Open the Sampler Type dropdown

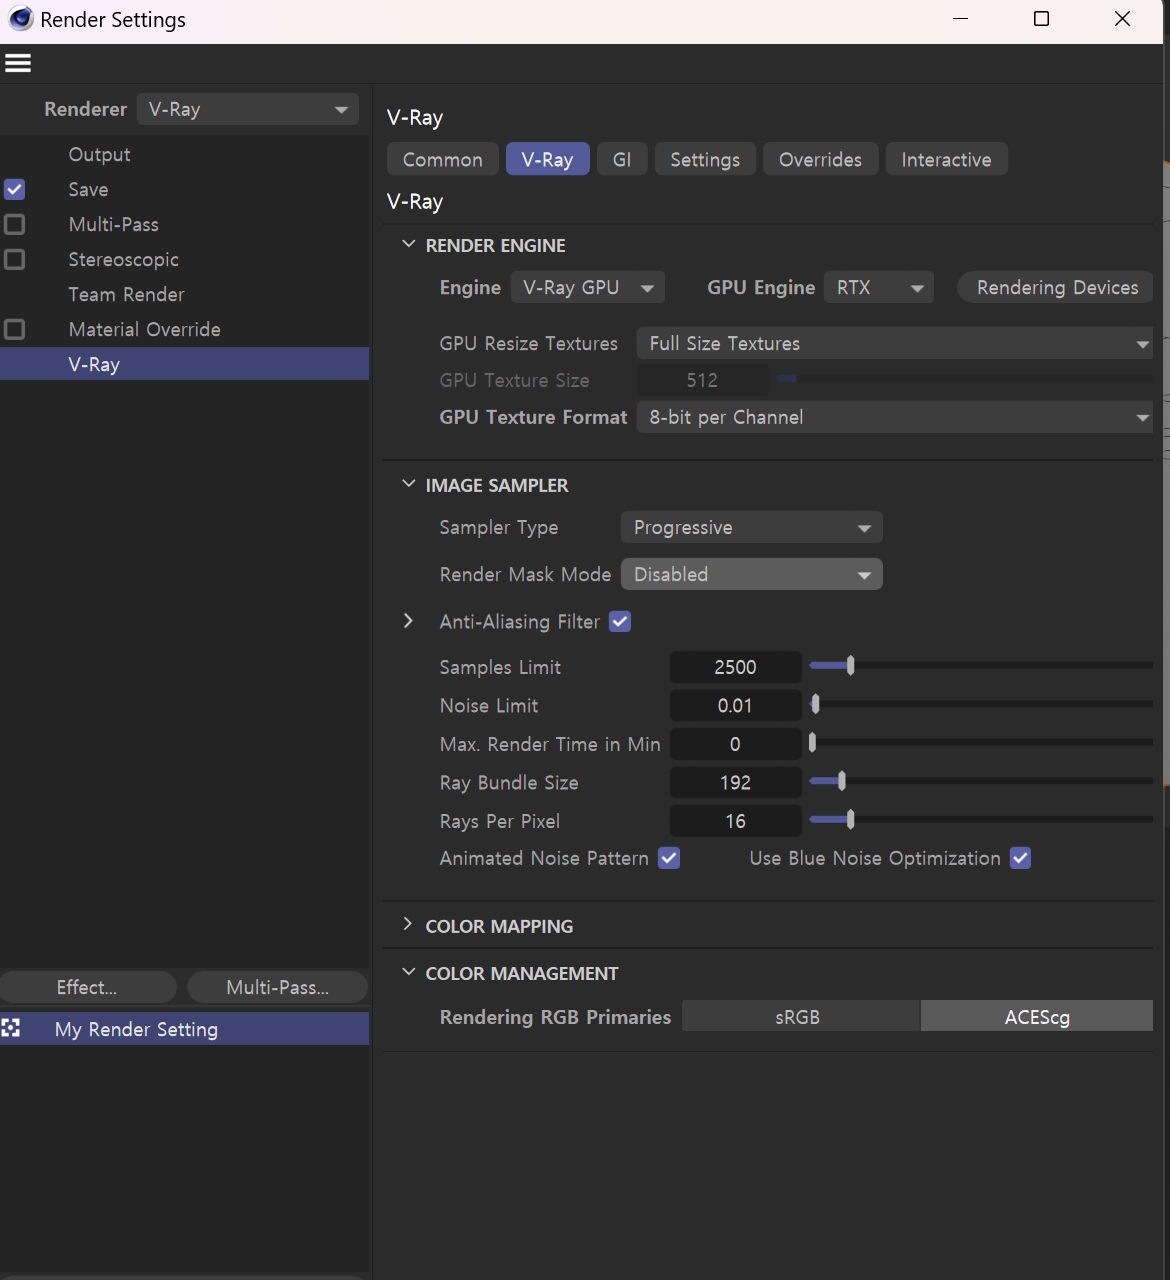click(751, 527)
